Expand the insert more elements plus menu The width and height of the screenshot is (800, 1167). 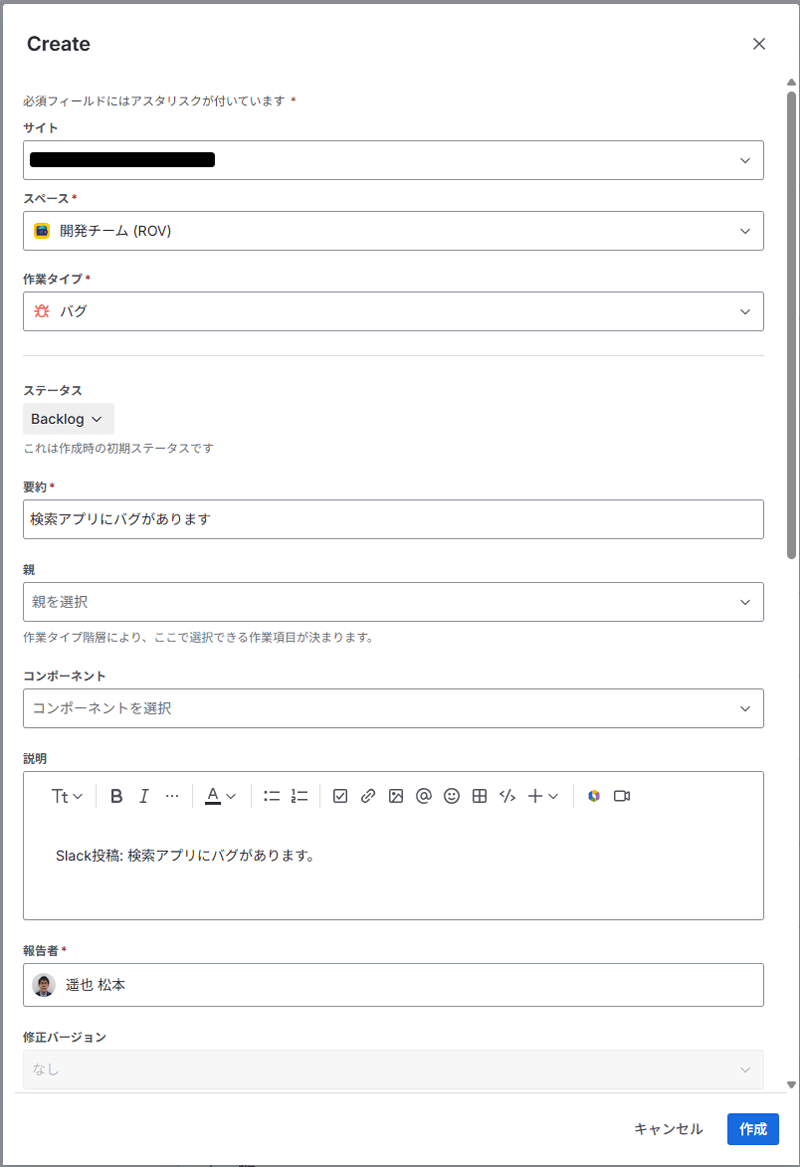[x=538, y=795]
